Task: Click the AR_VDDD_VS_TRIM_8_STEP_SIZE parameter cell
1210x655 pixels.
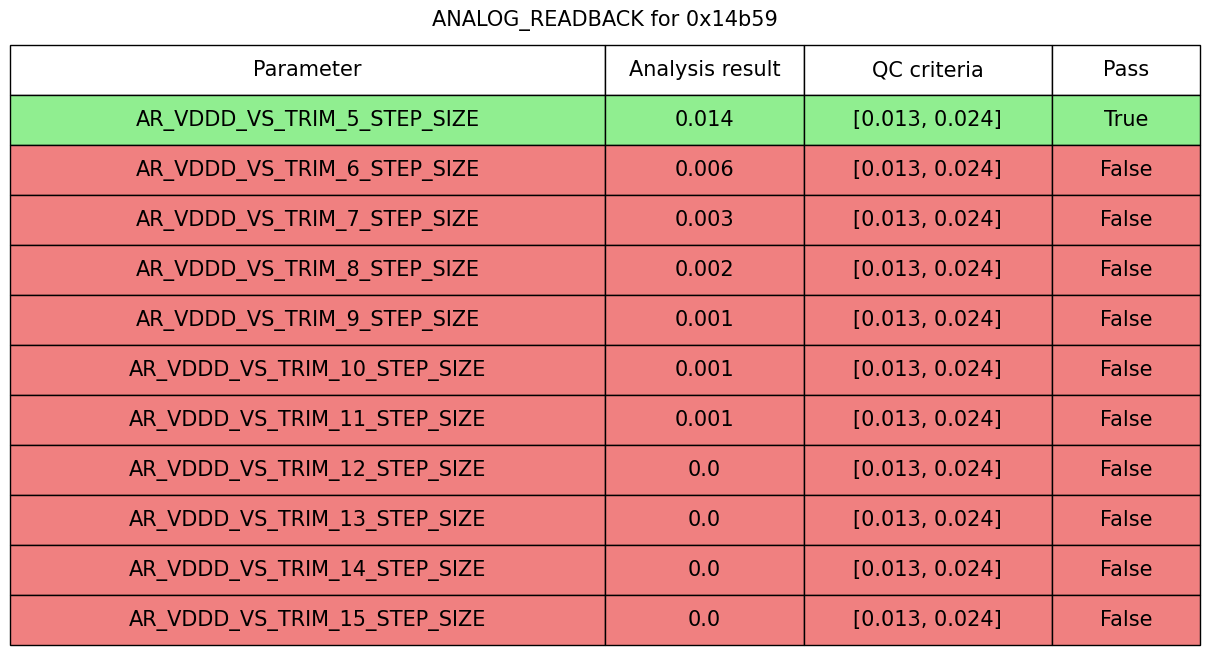Action: tap(307, 270)
